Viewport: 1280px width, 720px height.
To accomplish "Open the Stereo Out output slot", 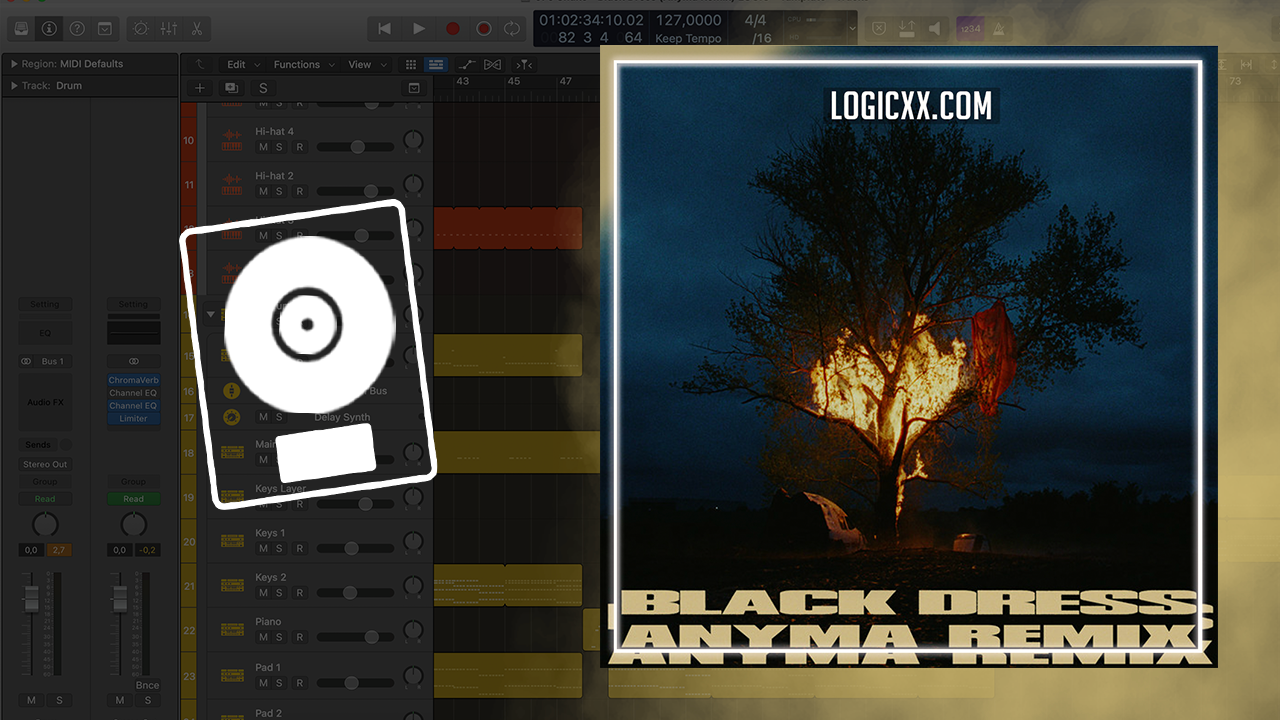I will [45, 465].
